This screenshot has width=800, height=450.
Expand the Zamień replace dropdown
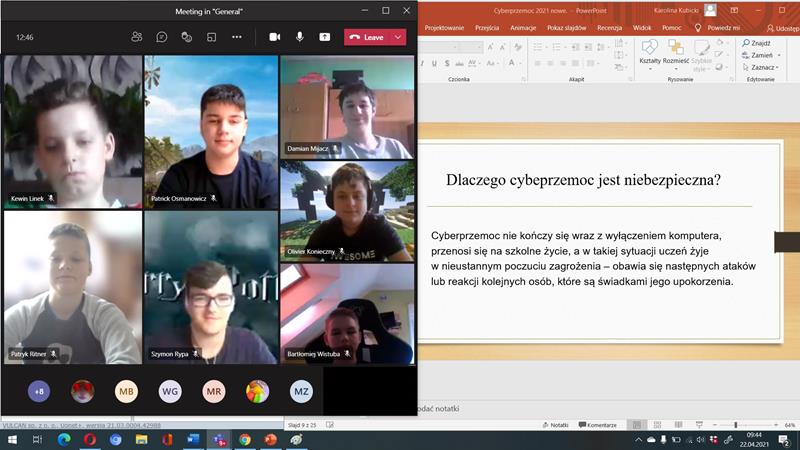pos(778,56)
